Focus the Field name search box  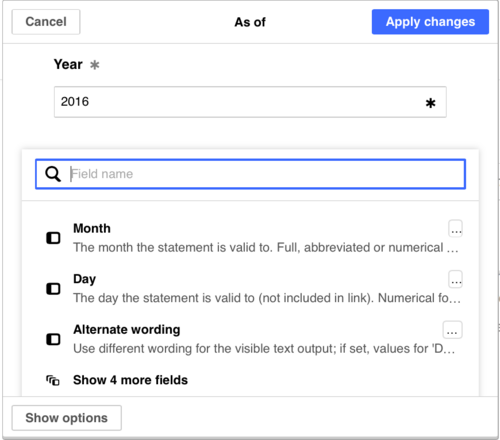coord(250,174)
